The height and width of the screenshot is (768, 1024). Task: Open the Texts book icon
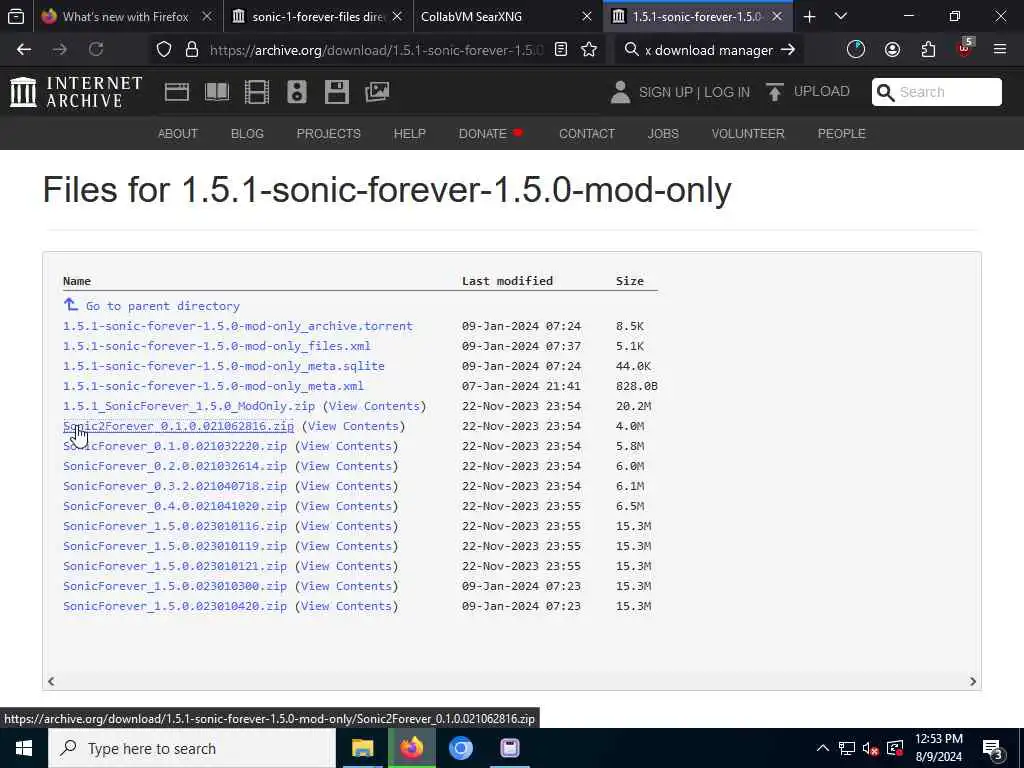click(217, 92)
